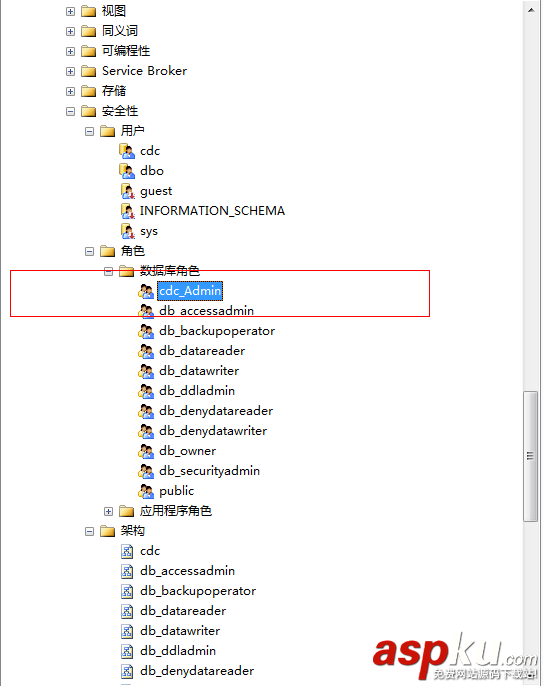Image resolution: width=543 pixels, height=686 pixels.
Task: Select the guest user text
Action: (x=156, y=192)
